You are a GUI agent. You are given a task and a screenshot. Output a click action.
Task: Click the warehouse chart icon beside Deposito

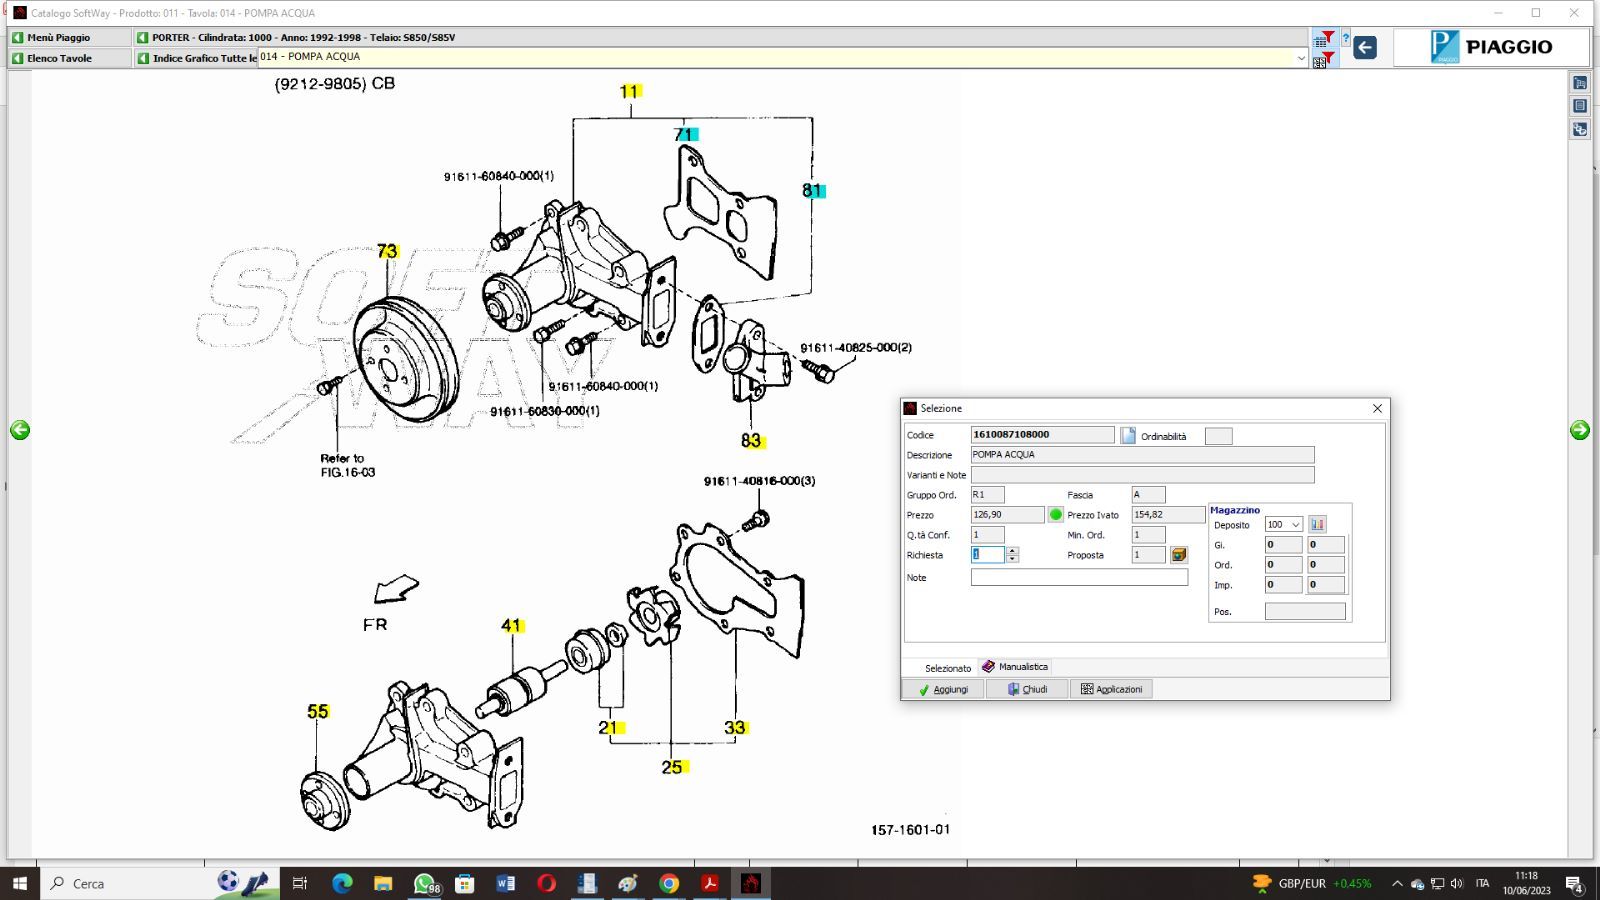pyautogui.click(x=1317, y=524)
